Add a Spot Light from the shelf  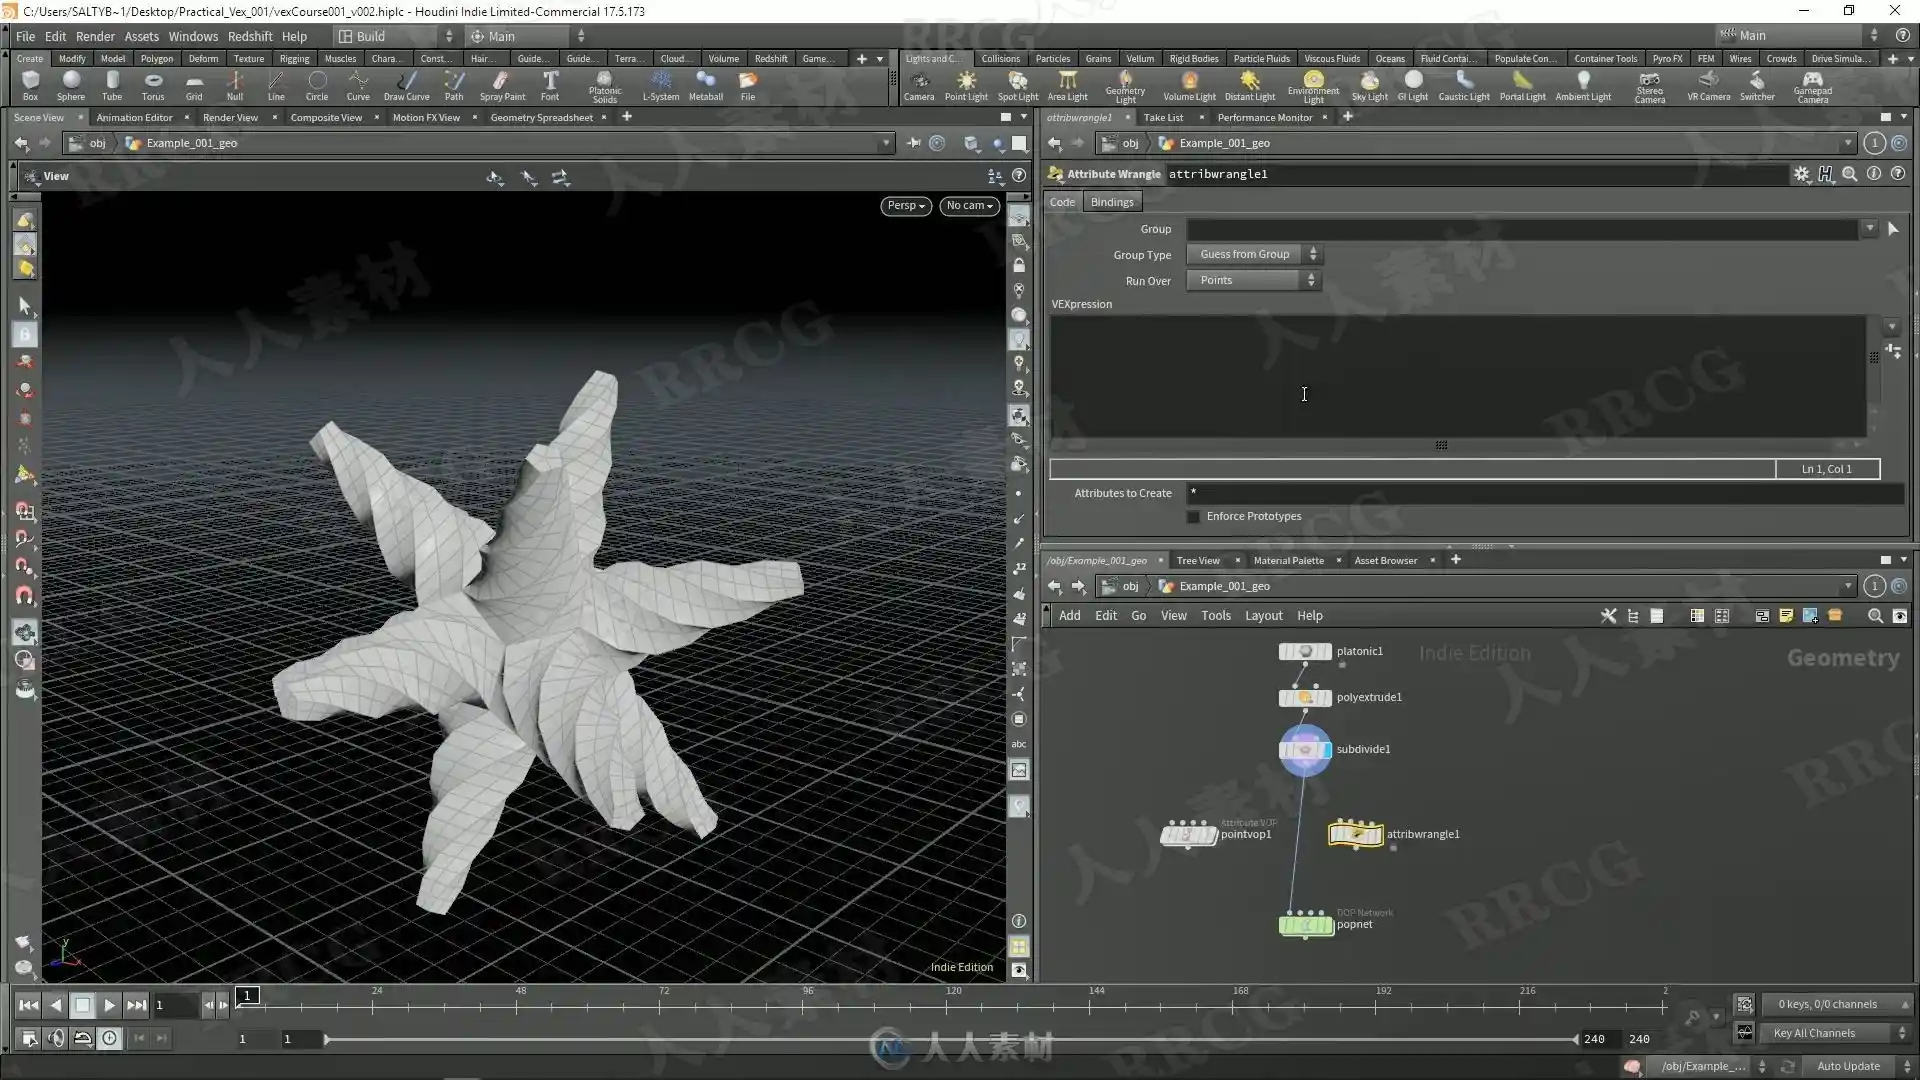point(1018,86)
